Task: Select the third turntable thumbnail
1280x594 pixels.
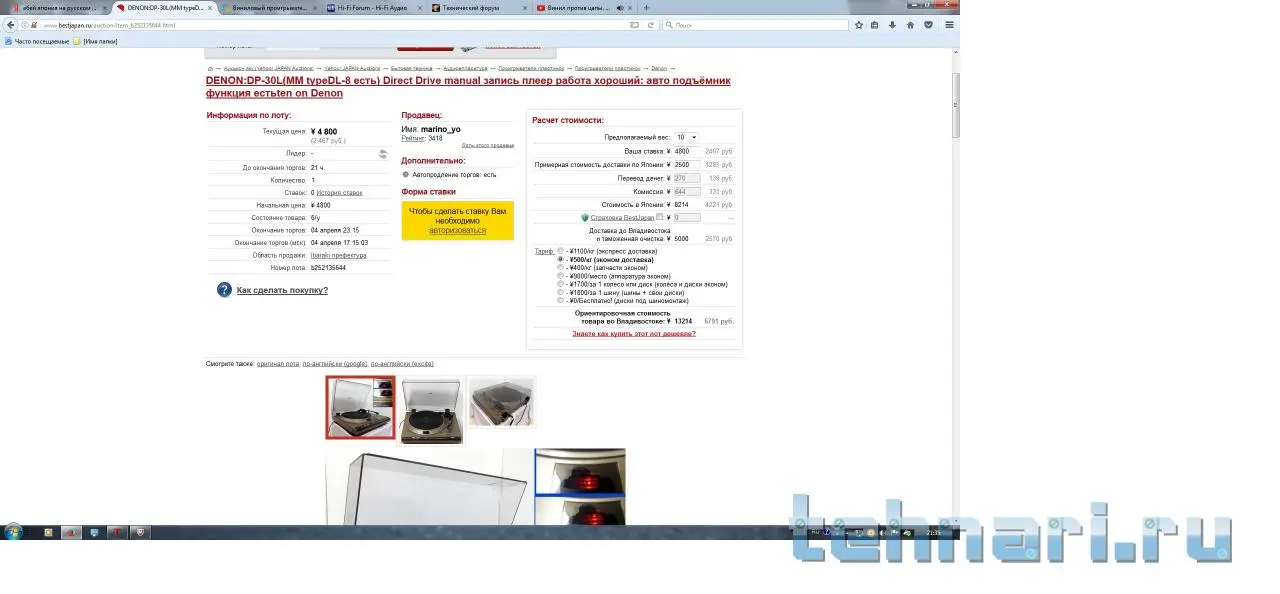Action: [501, 401]
